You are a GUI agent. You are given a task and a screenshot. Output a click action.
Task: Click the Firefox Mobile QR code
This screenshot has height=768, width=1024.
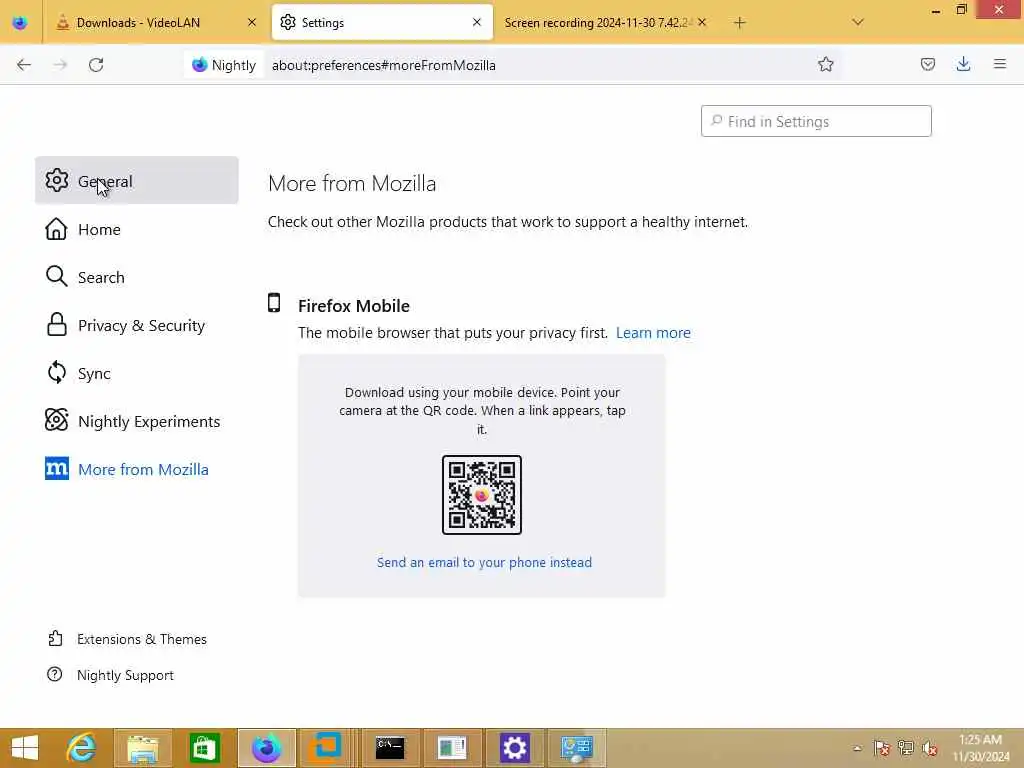tap(482, 495)
